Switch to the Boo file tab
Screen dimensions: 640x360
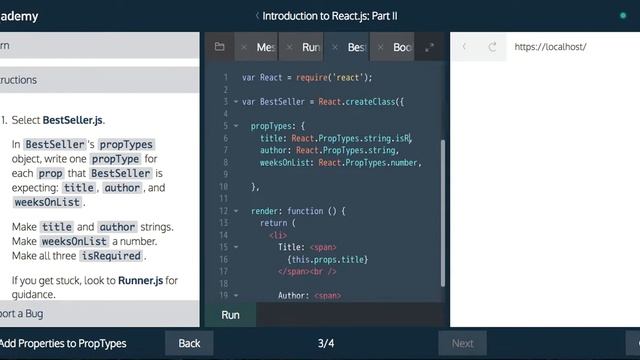pos(402,47)
